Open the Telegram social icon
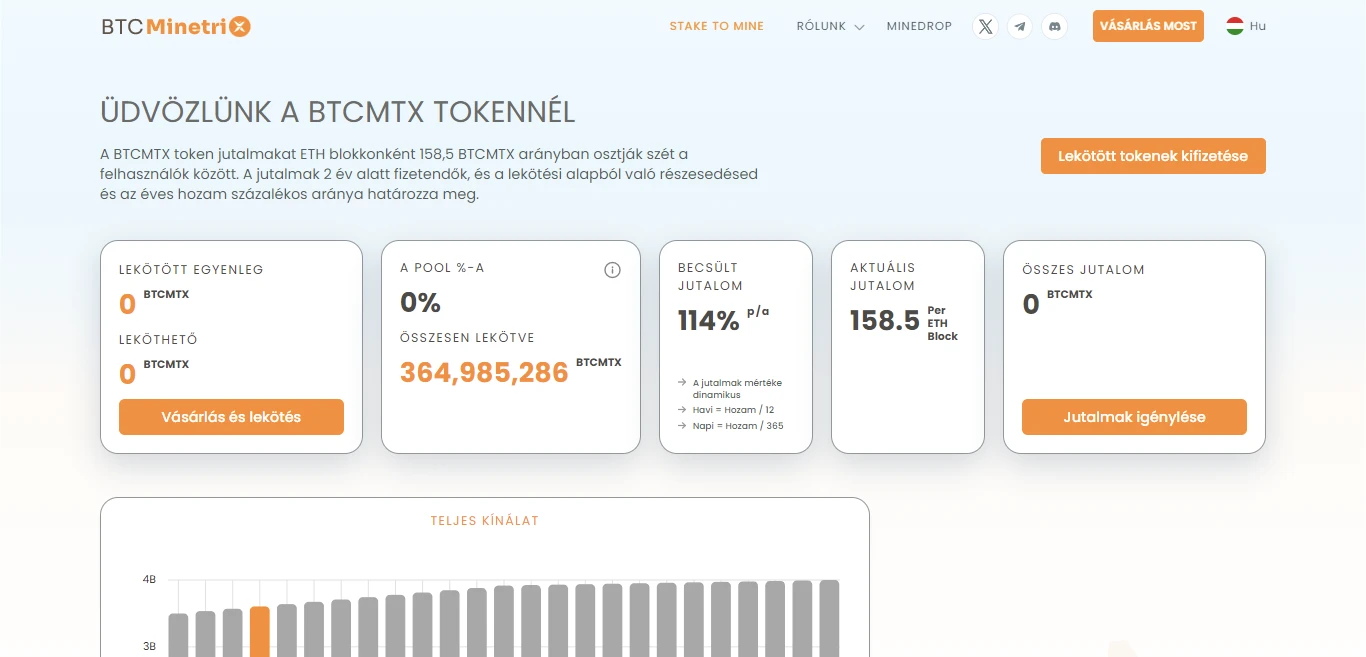This screenshot has width=1366, height=657. [x=1020, y=27]
